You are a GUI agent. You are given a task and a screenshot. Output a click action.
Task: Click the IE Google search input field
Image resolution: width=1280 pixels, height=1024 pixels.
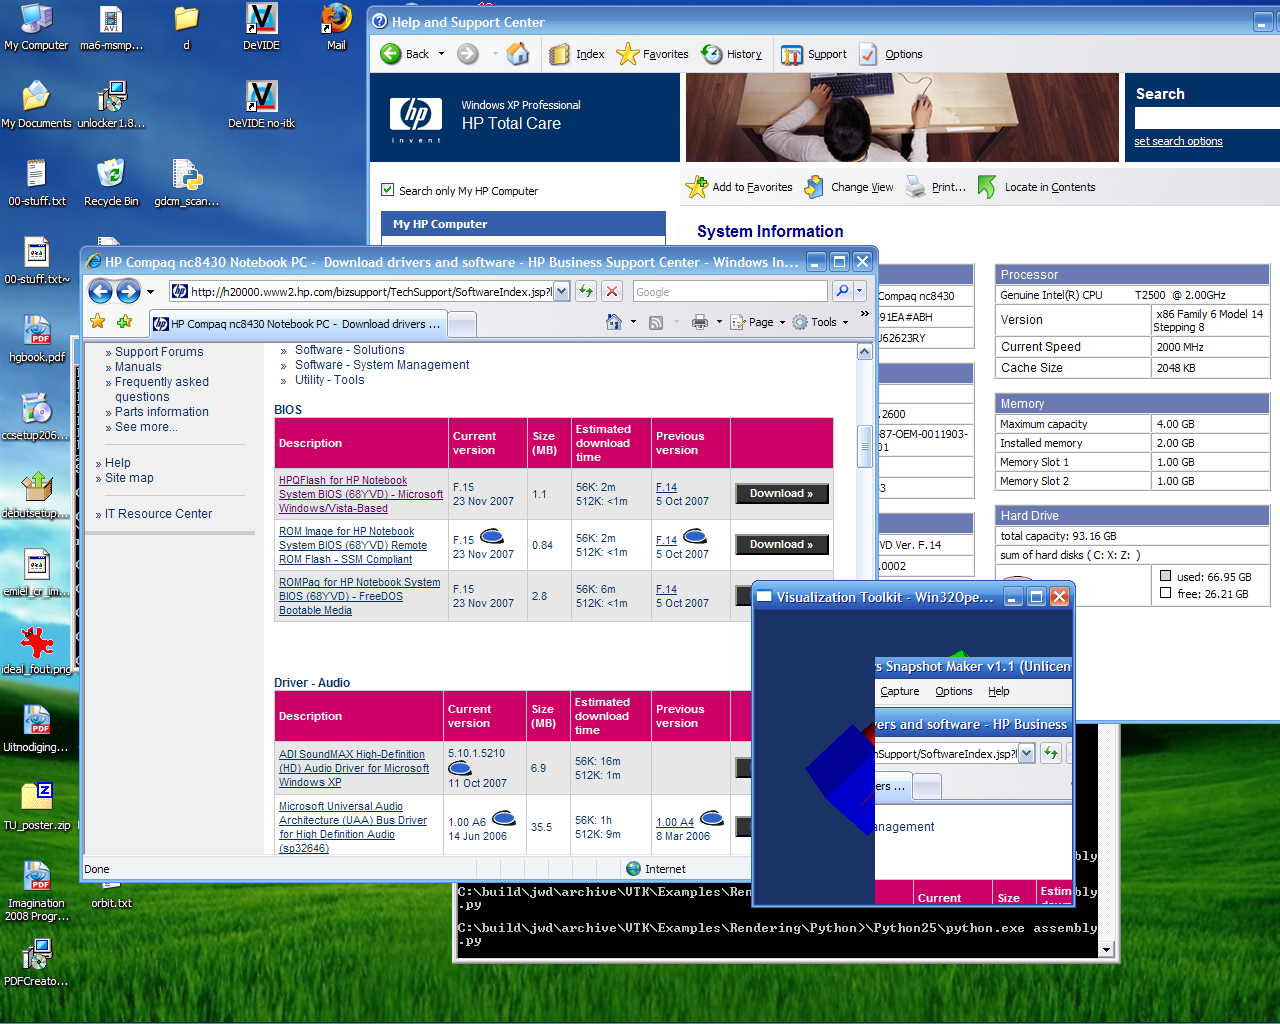[x=730, y=291]
